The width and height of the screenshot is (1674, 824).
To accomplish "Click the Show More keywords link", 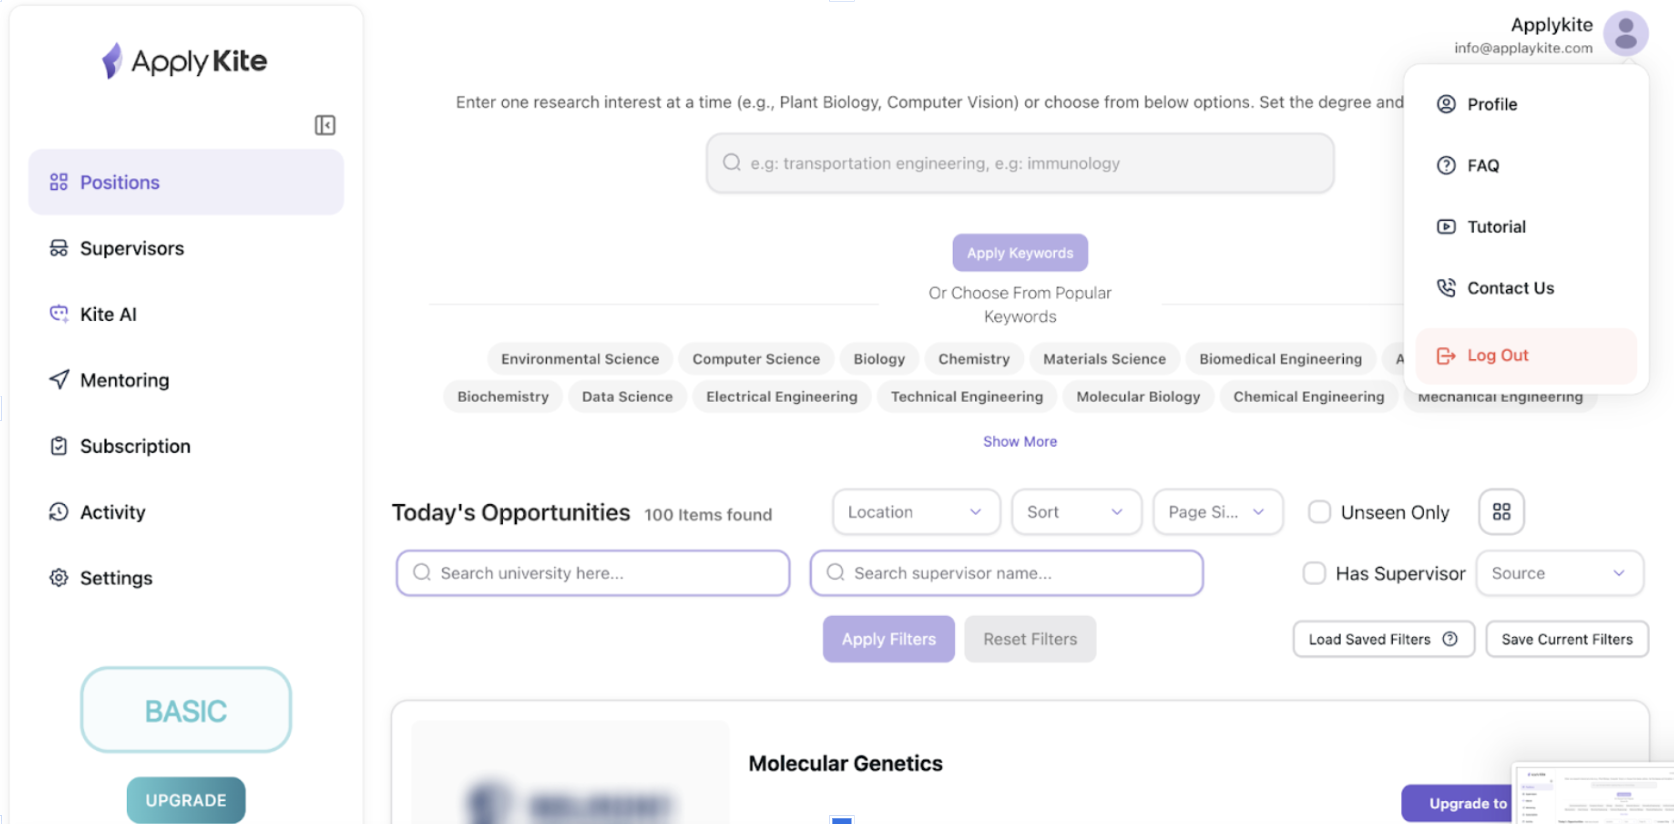I will coord(1020,441).
